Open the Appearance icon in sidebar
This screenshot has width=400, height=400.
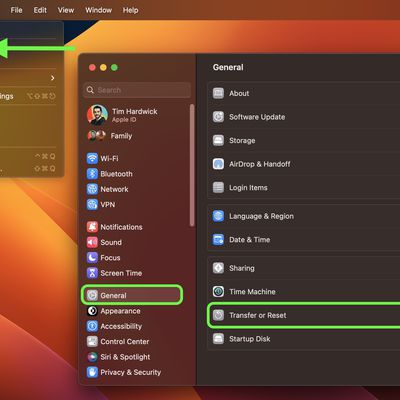(x=92, y=311)
